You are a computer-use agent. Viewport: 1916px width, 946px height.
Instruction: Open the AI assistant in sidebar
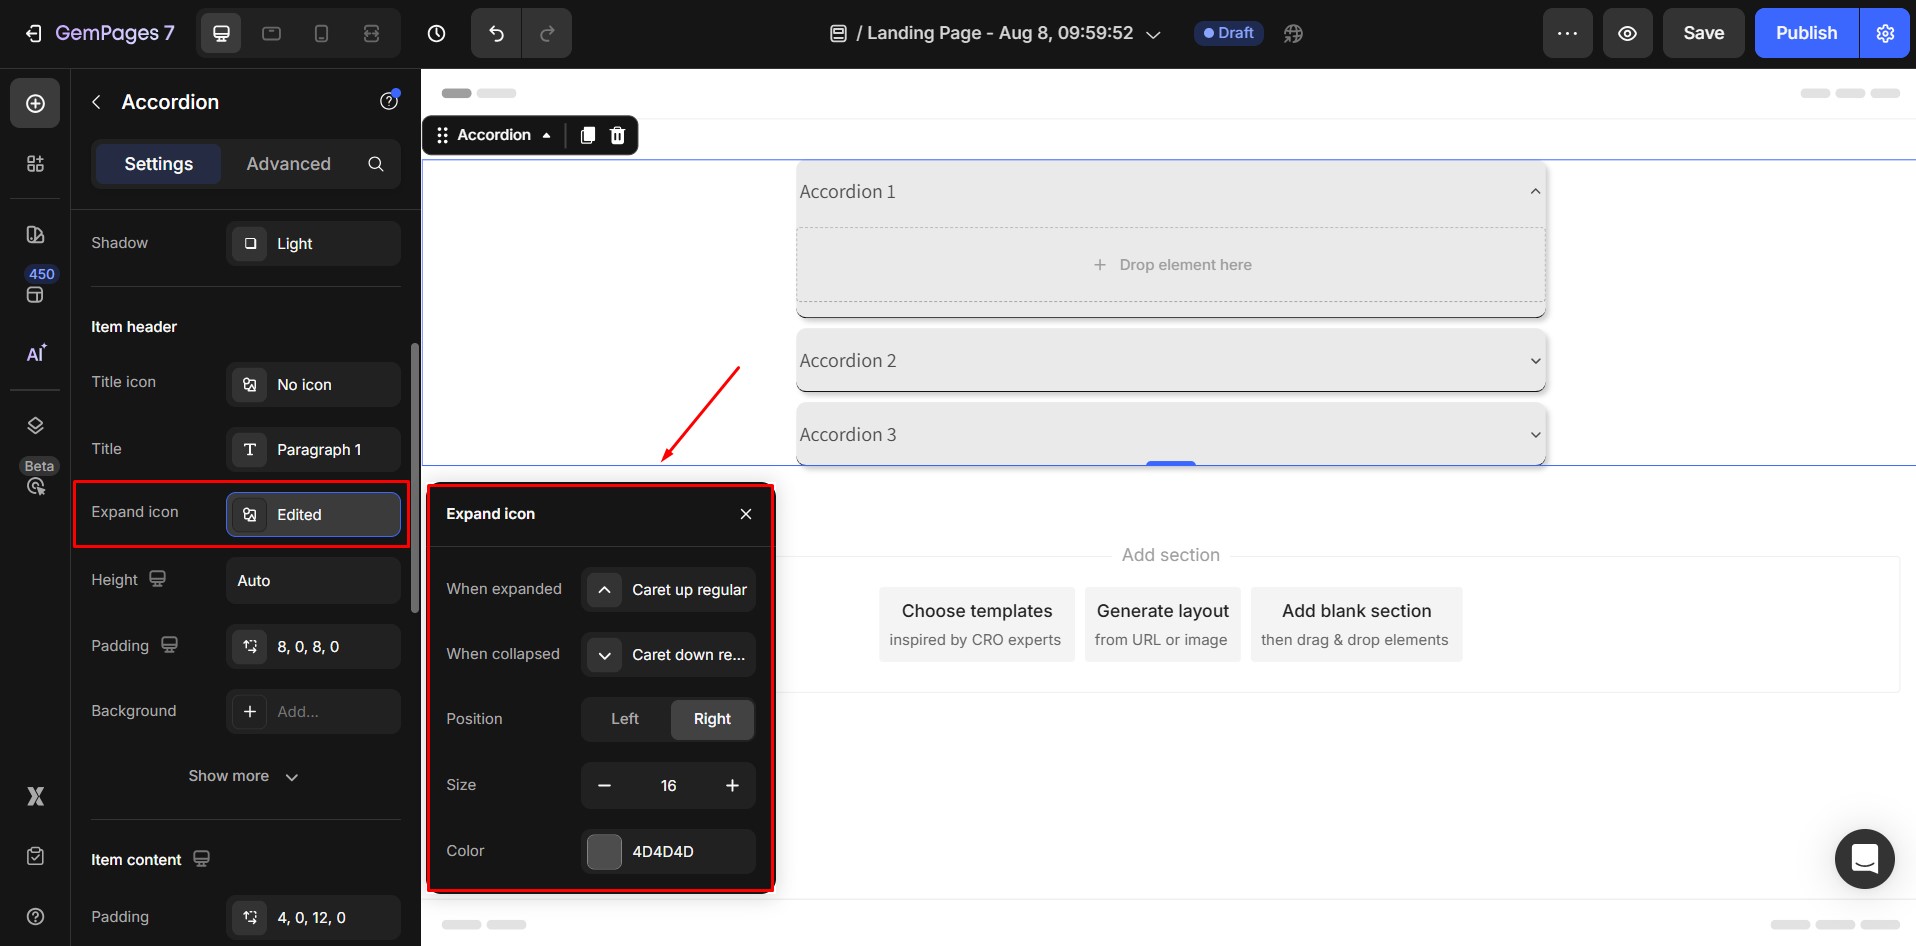pos(35,354)
